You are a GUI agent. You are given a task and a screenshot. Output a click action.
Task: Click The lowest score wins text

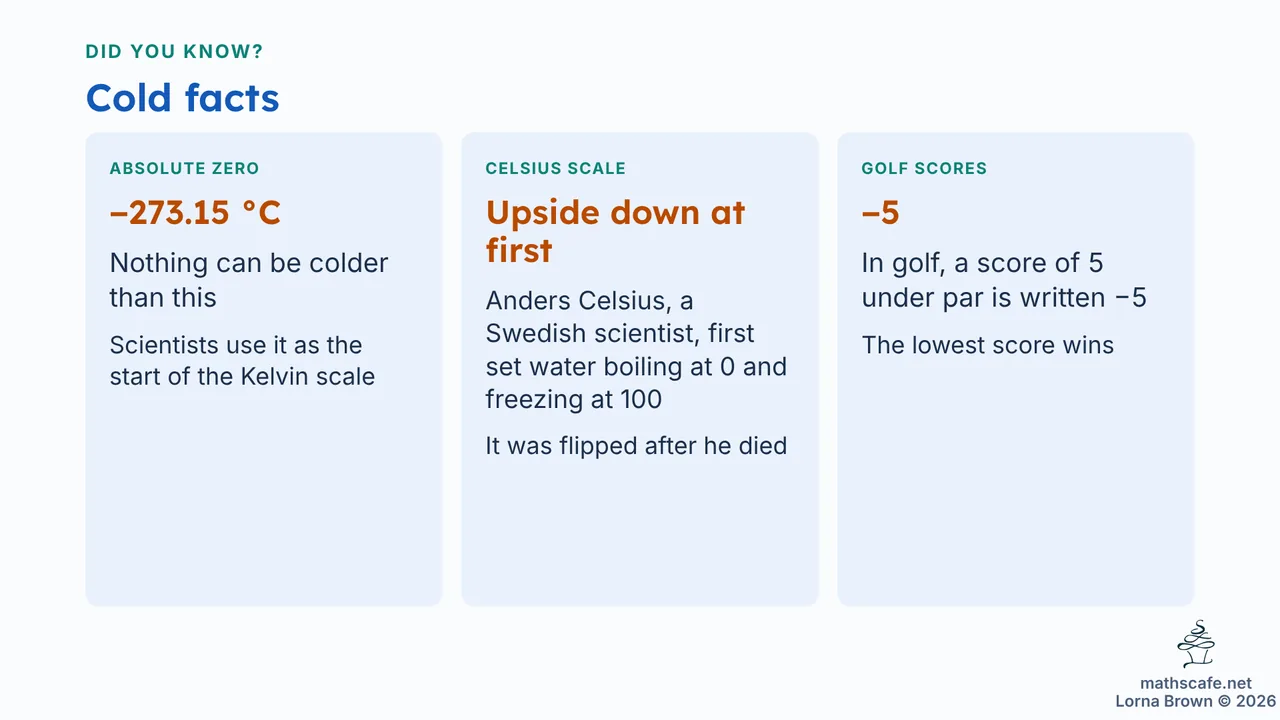coord(988,345)
